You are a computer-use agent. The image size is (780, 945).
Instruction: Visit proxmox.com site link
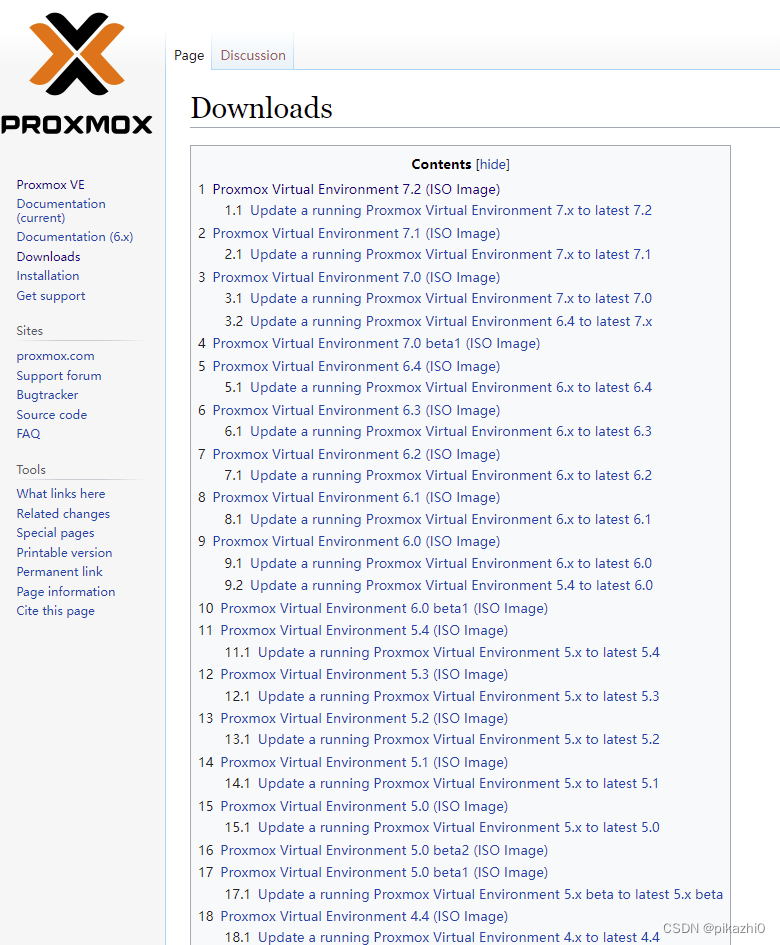(x=55, y=356)
